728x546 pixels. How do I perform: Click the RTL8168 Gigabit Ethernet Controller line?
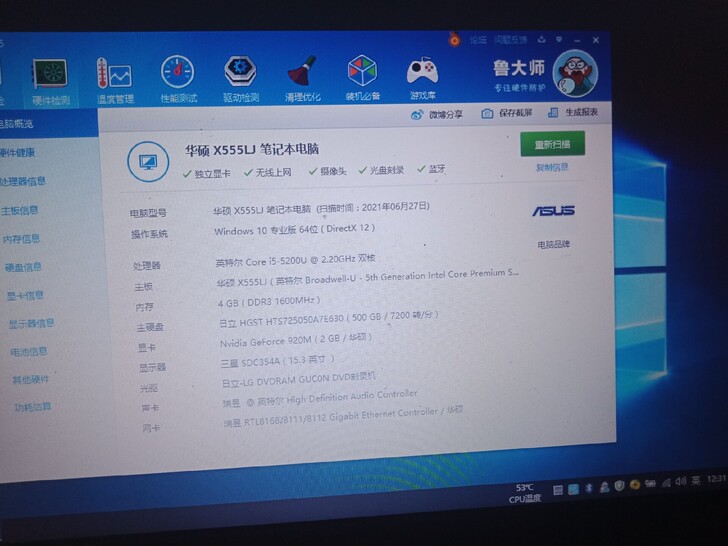[344, 416]
